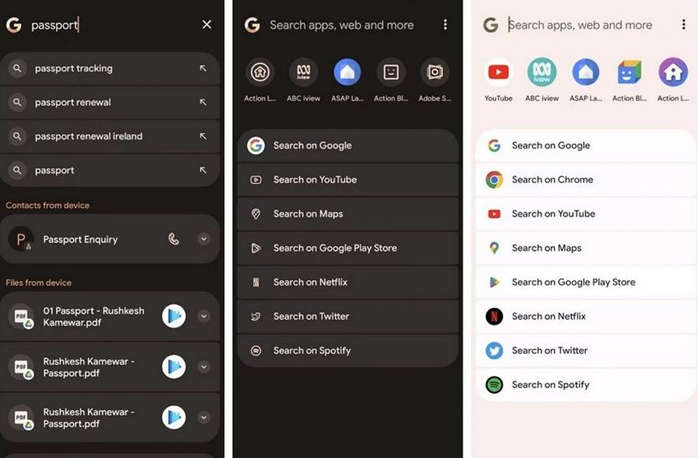Open ABC iview app in dark panel
The image size is (700, 458).
304,80
